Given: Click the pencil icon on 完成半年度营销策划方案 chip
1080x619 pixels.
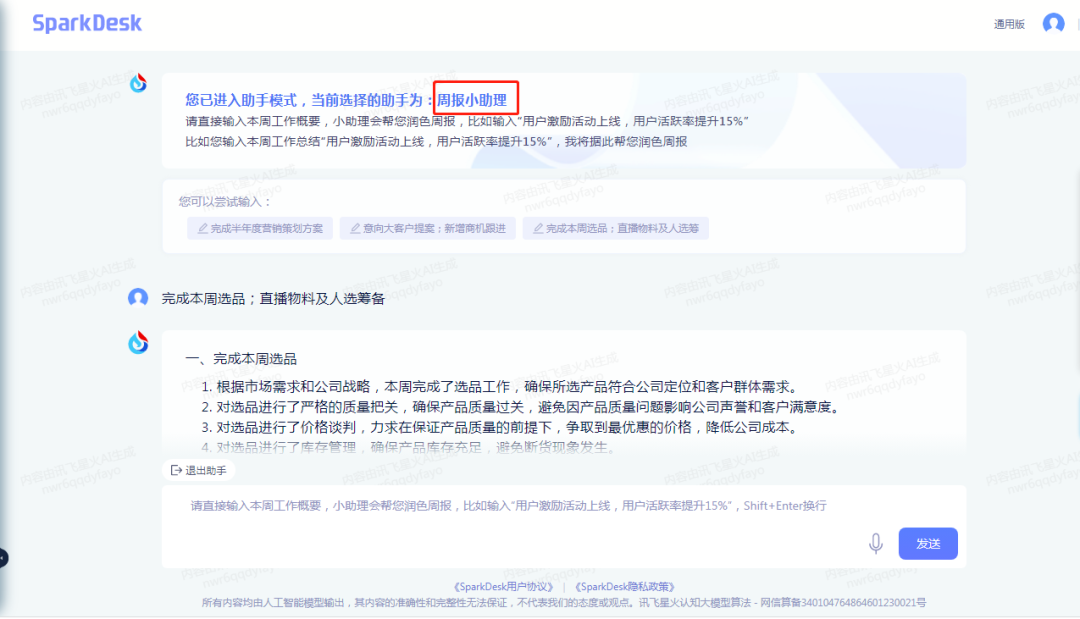Looking at the screenshot, I should pos(202,229).
